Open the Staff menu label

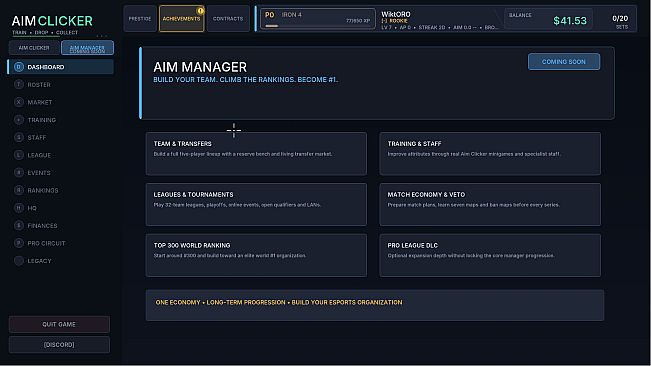pyautogui.click(x=37, y=137)
